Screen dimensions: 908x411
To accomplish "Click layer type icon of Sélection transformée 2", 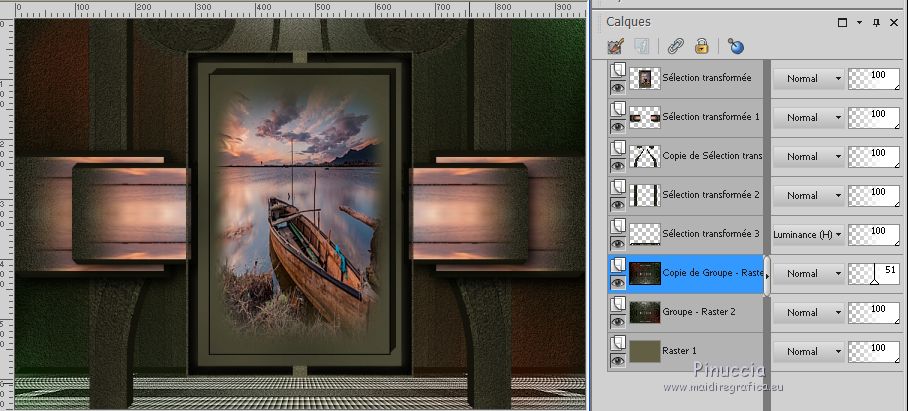I will pyautogui.click(x=617, y=186).
